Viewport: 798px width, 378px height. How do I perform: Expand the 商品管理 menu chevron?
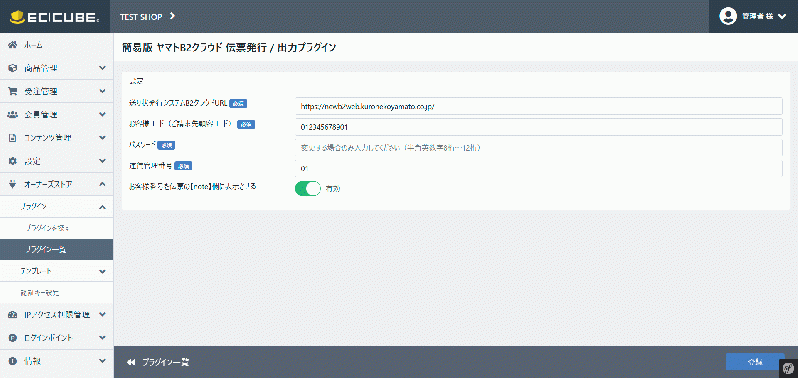click(102, 68)
